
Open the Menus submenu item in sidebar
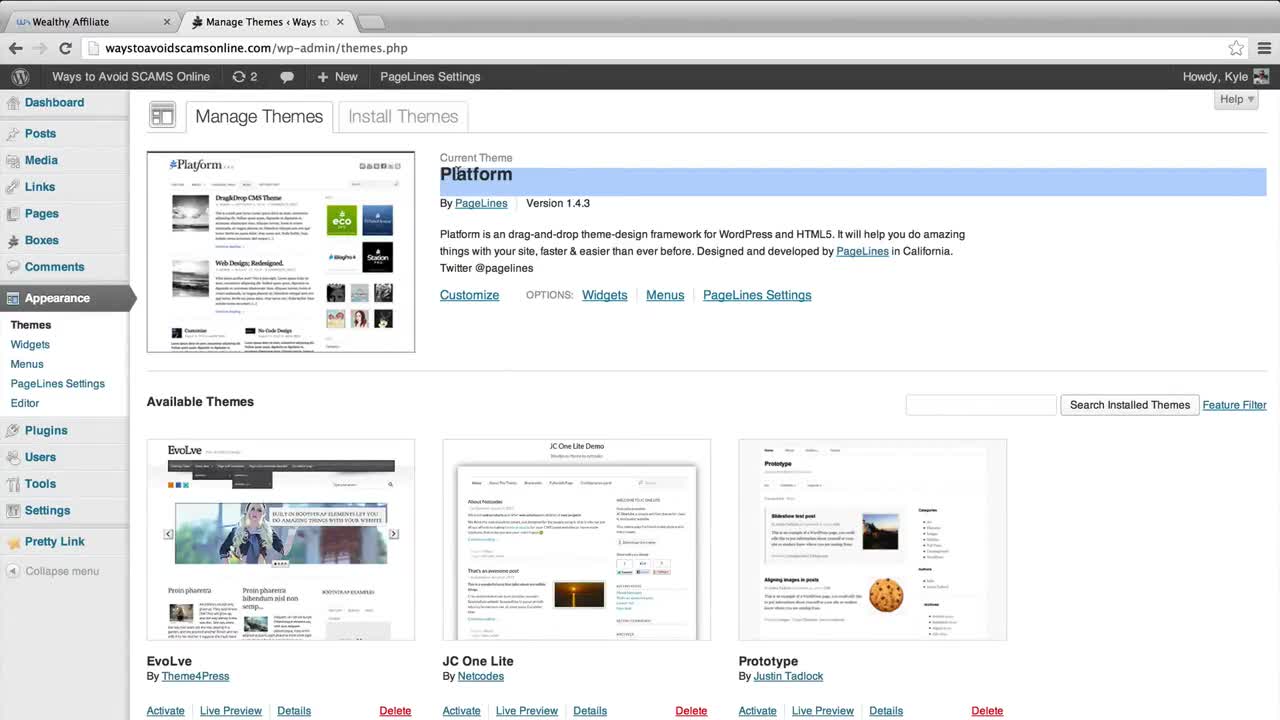[x=27, y=364]
